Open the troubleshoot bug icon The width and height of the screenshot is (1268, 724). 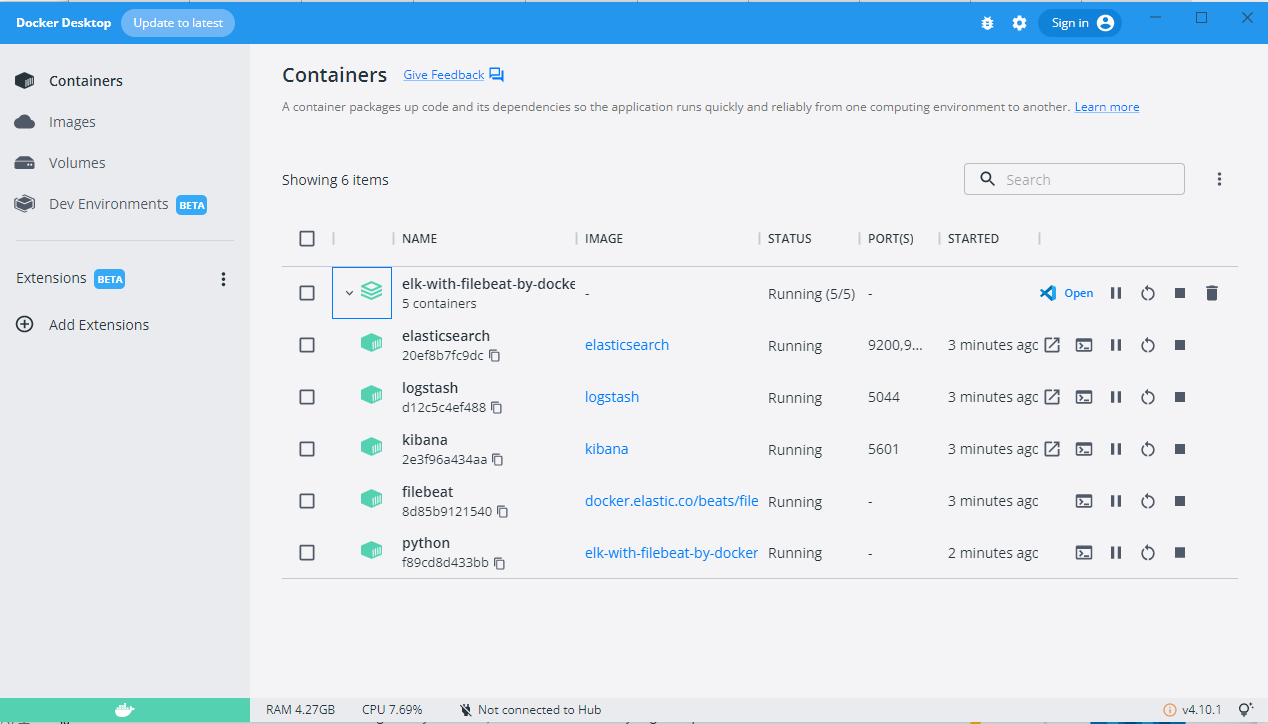click(x=988, y=23)
